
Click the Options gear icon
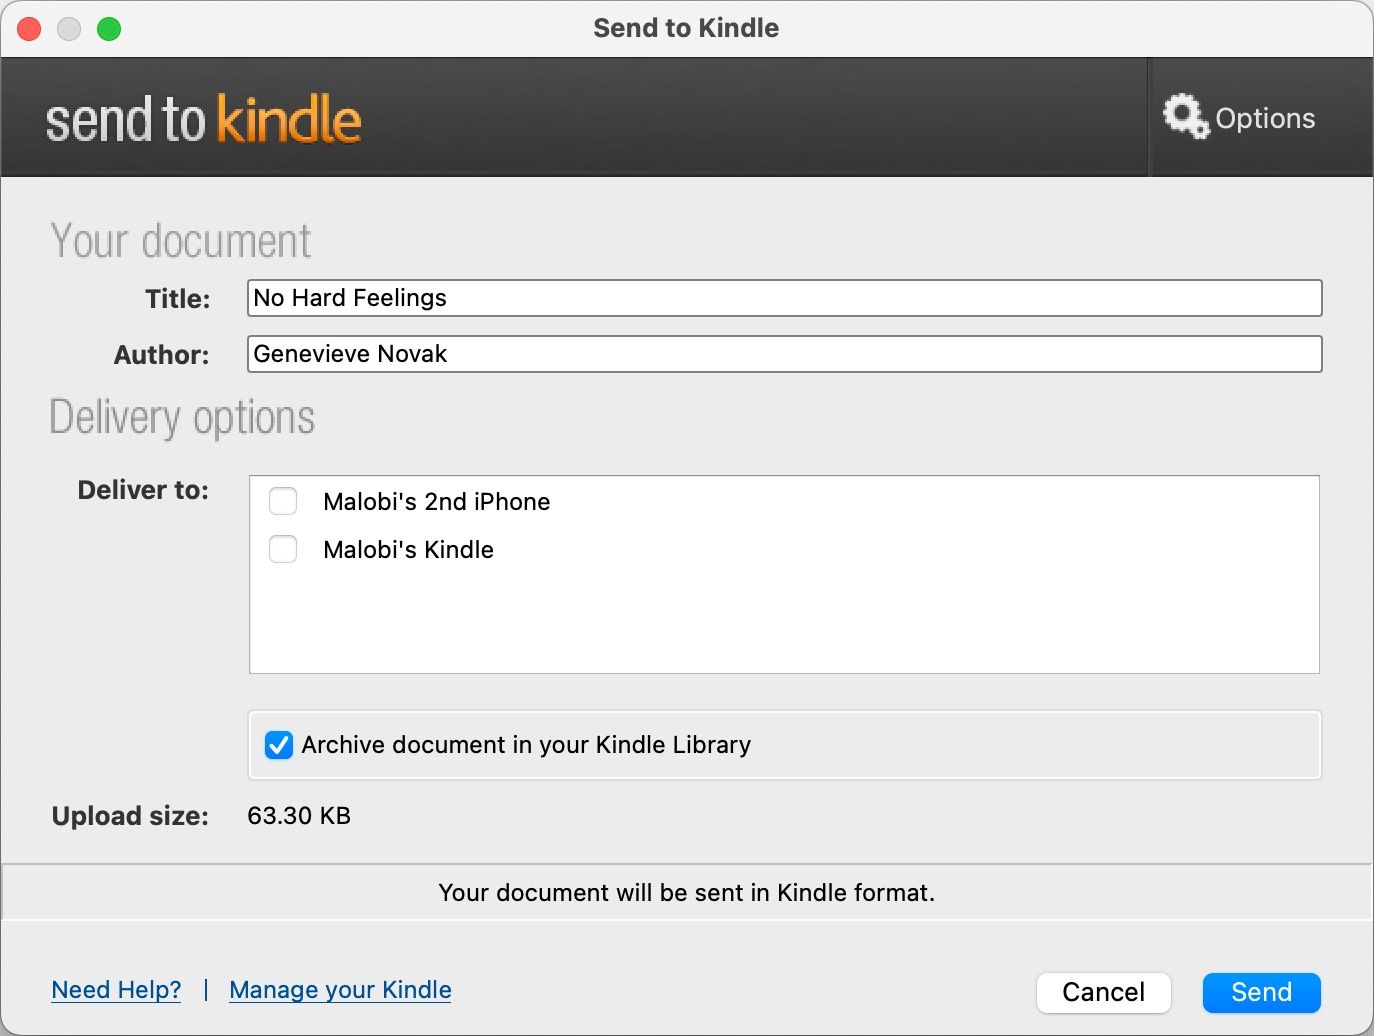click(1186, 116)
